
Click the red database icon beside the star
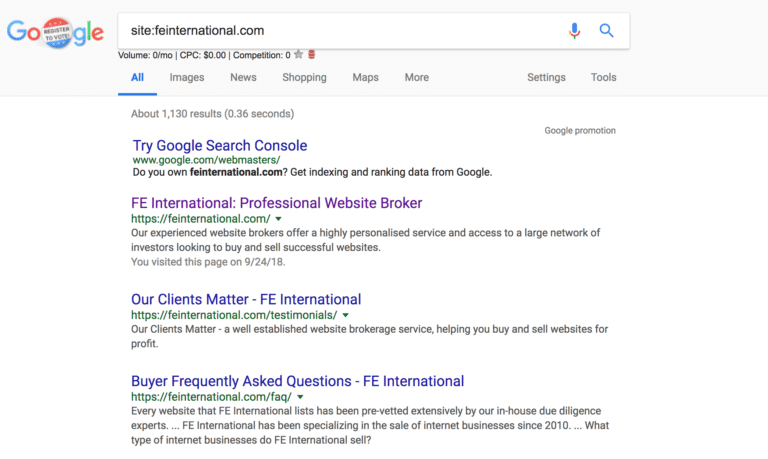tap(312, 55)
